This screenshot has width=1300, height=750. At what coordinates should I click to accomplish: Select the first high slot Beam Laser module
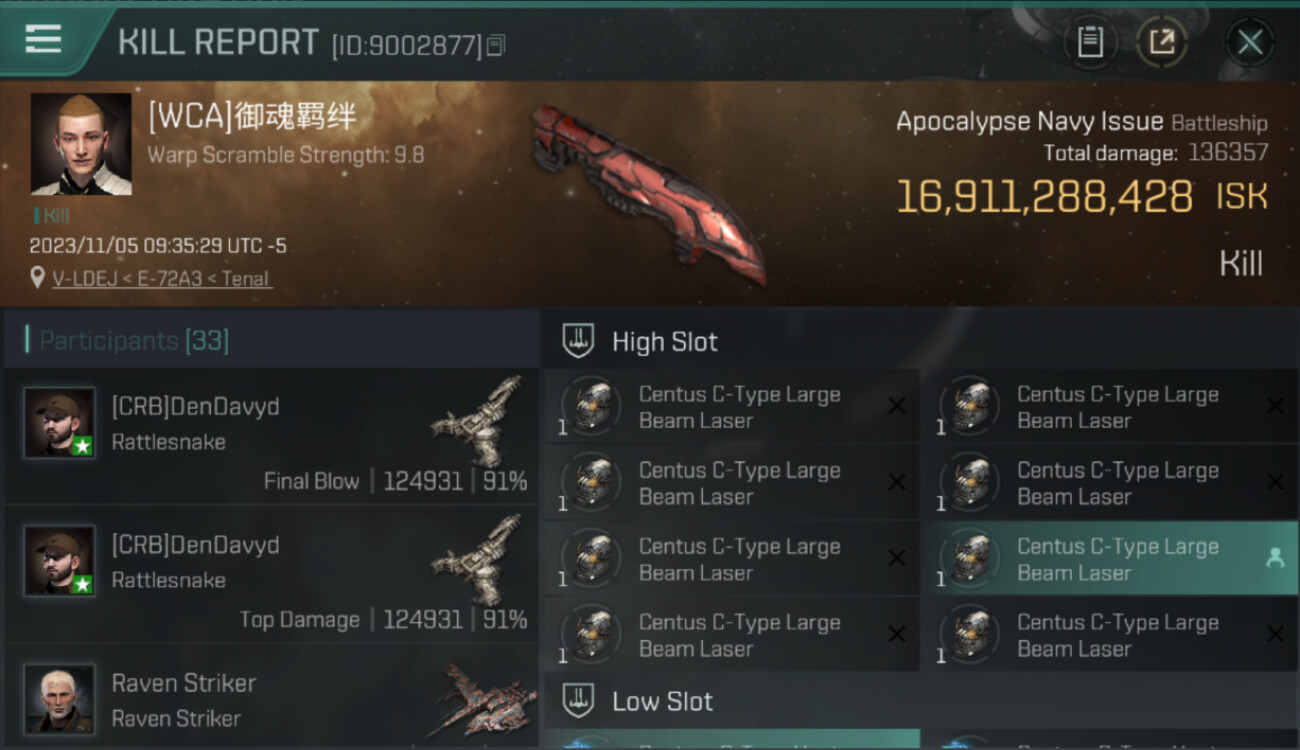click(732, 407)
